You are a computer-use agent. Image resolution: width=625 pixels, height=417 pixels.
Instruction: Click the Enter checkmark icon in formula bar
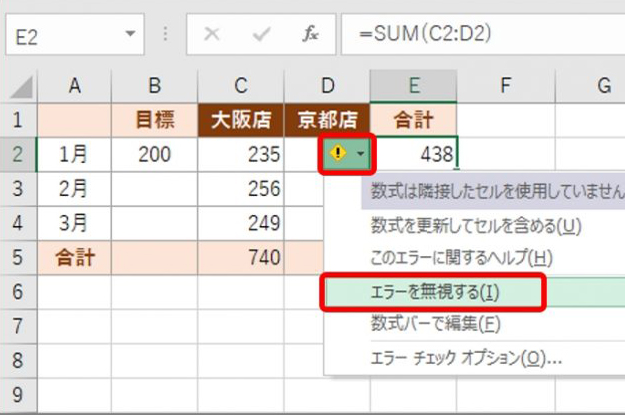(261, 34)
